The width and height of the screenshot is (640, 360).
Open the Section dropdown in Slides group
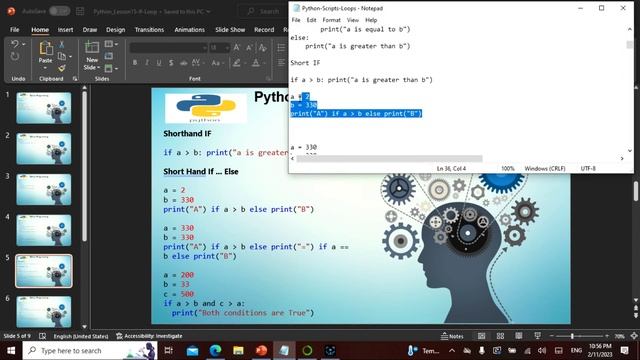pyautogui.click(x=111, y=68)
